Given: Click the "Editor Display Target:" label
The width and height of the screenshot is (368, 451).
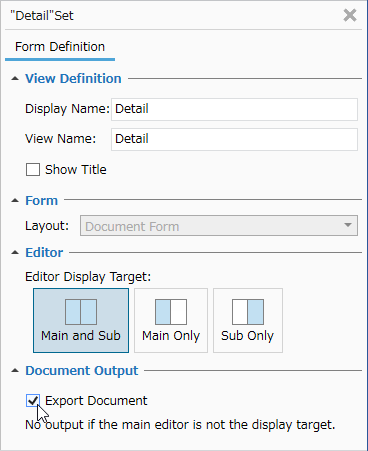Looking at the screenshot, I should tap(88, 277).
